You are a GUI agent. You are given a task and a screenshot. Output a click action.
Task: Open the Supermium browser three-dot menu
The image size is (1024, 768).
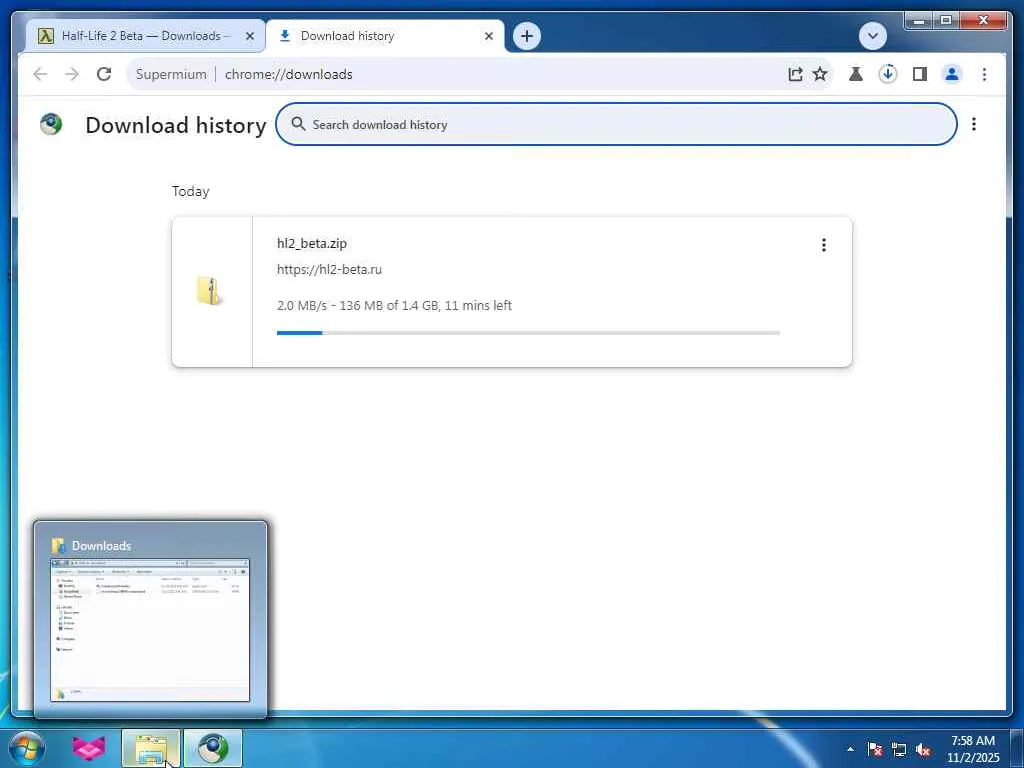[x=984, y=74]
